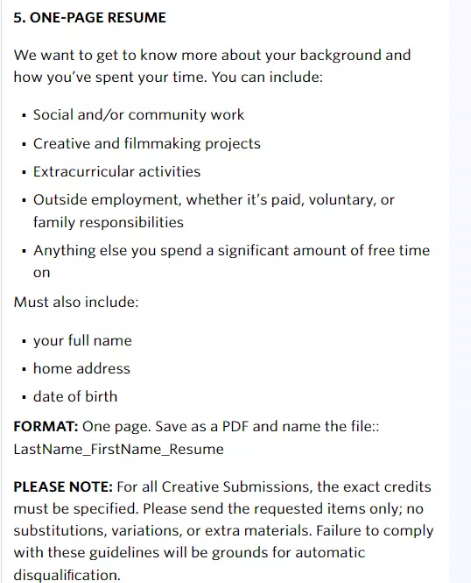
Task: Click 'LastName_FirstName_Resume' file name text
Action: coord(119,449)
